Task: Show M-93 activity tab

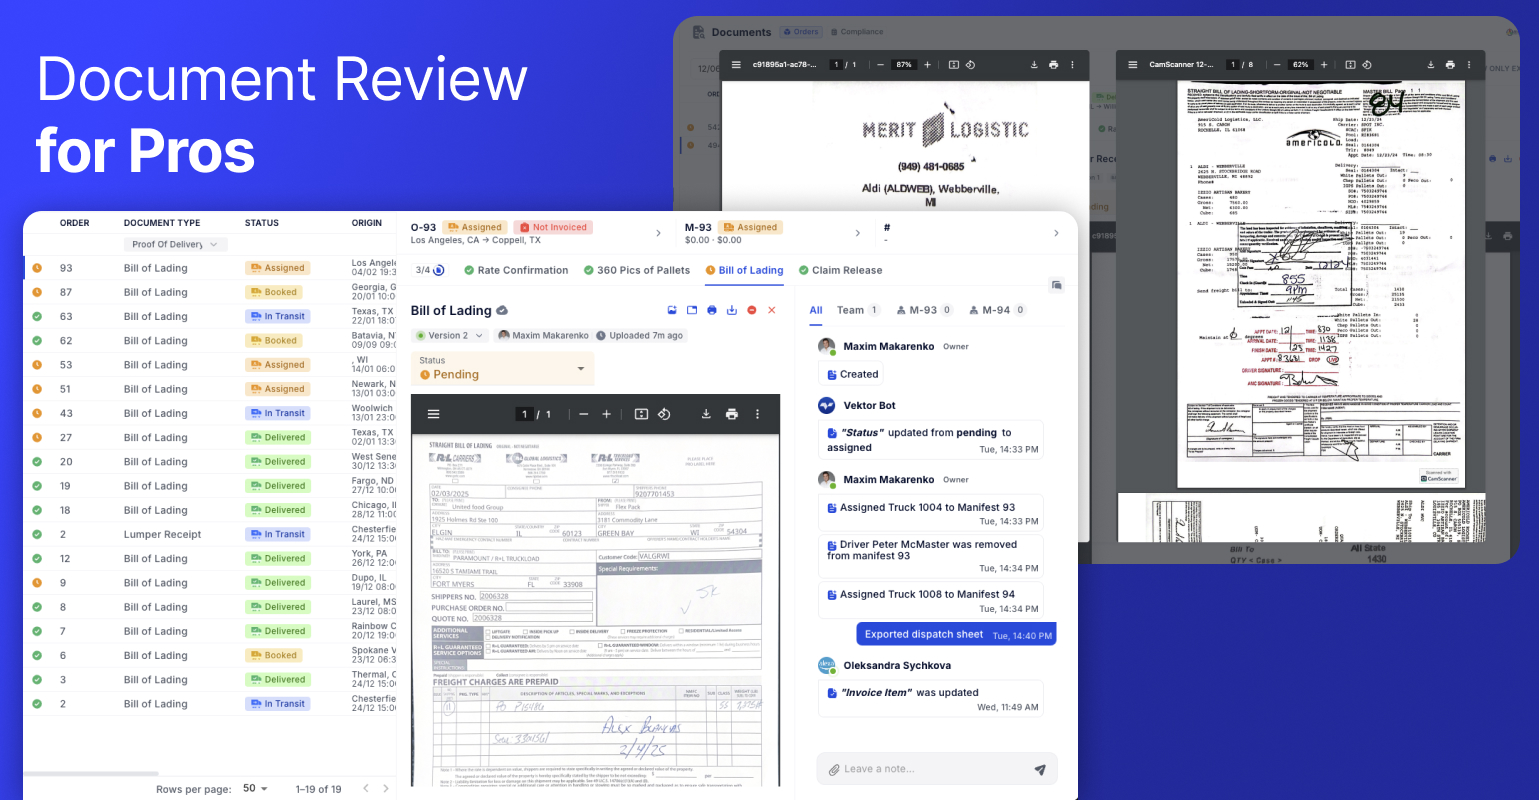Action: pos(925,310)
